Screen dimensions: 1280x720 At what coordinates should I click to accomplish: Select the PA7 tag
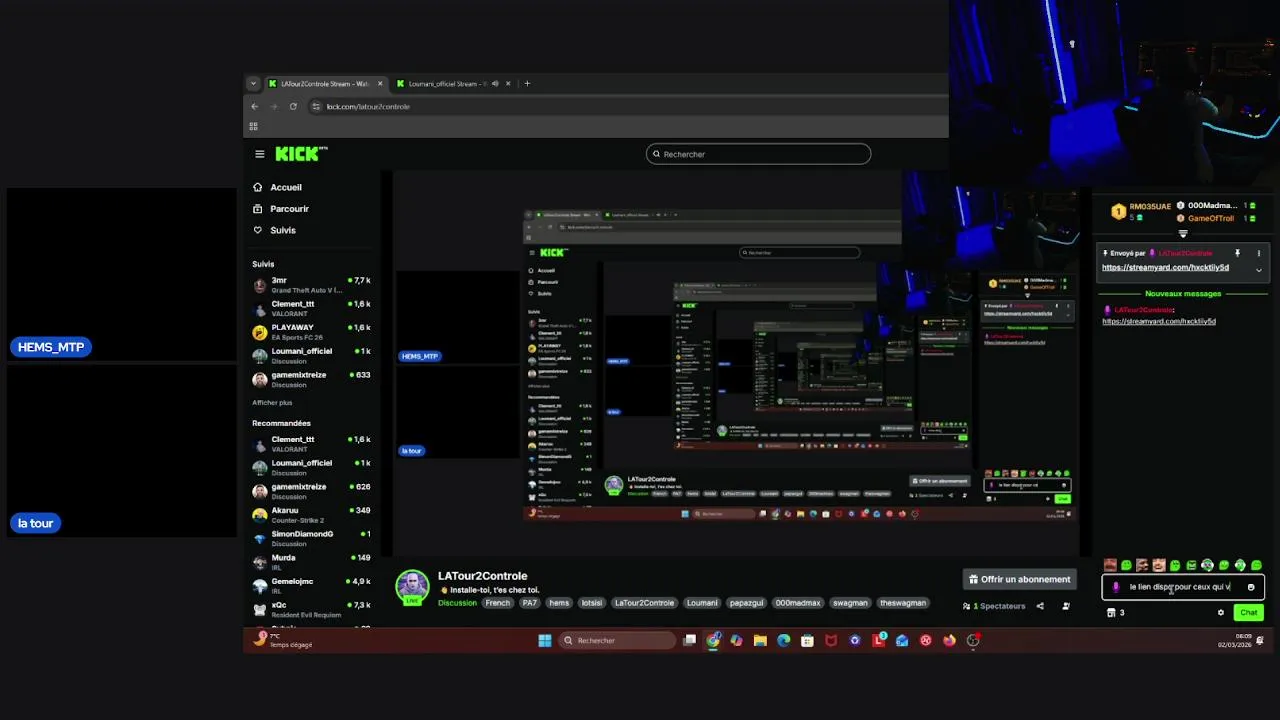(x=529, y=603)
